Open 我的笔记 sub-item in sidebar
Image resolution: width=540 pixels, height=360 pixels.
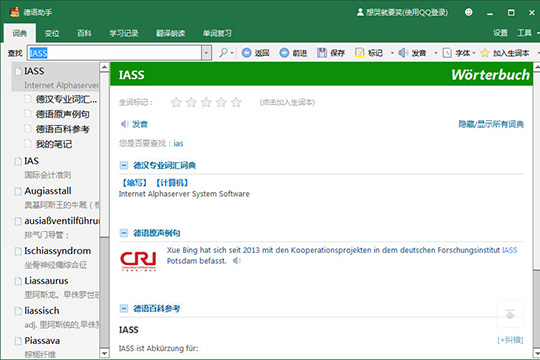[x=53, y=144]
